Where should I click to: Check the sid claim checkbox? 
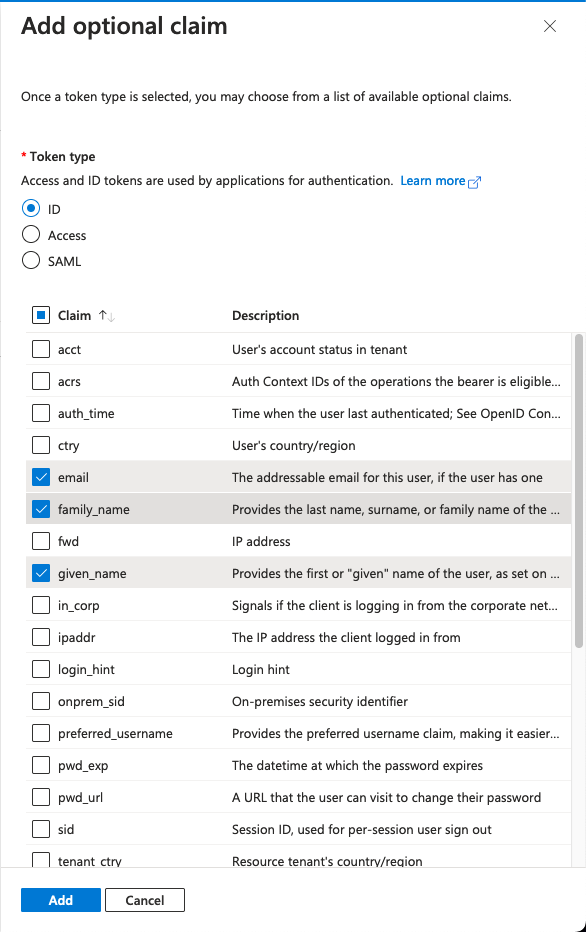click(x=41, y=829)
